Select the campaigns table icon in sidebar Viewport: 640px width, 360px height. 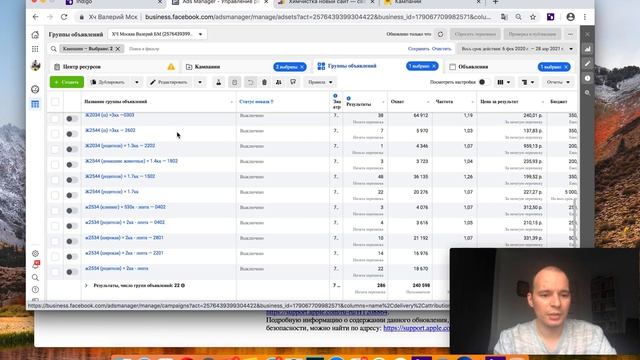click(x=35, y=104)
